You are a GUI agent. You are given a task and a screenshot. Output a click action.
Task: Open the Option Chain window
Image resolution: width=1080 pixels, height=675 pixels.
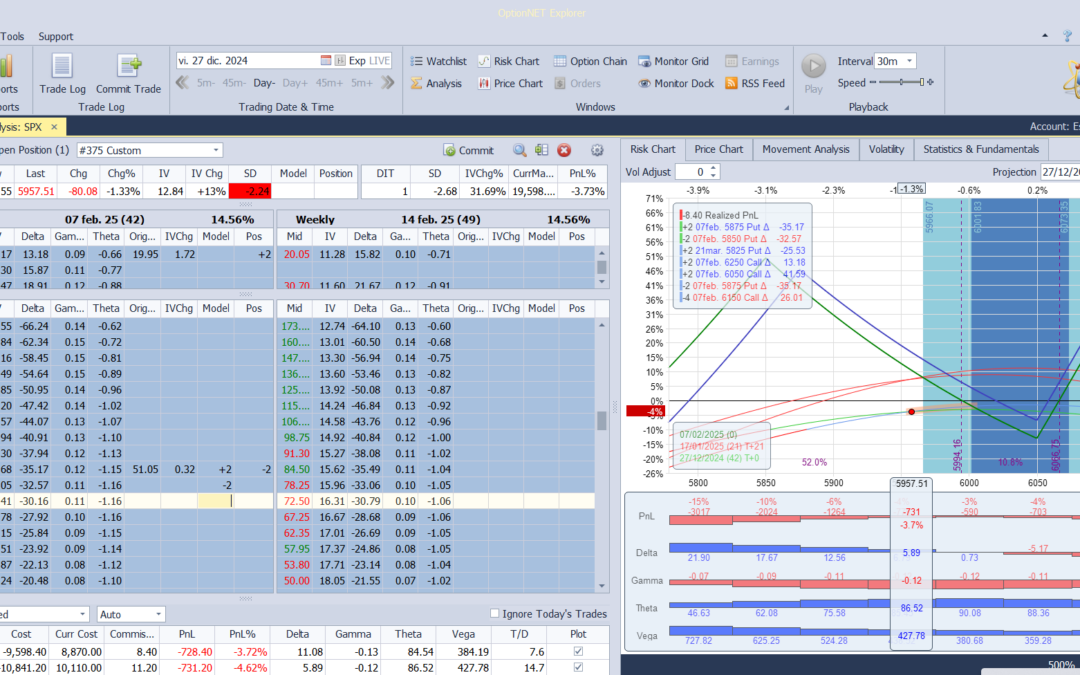pyautogui.click(x=590, y=61)
